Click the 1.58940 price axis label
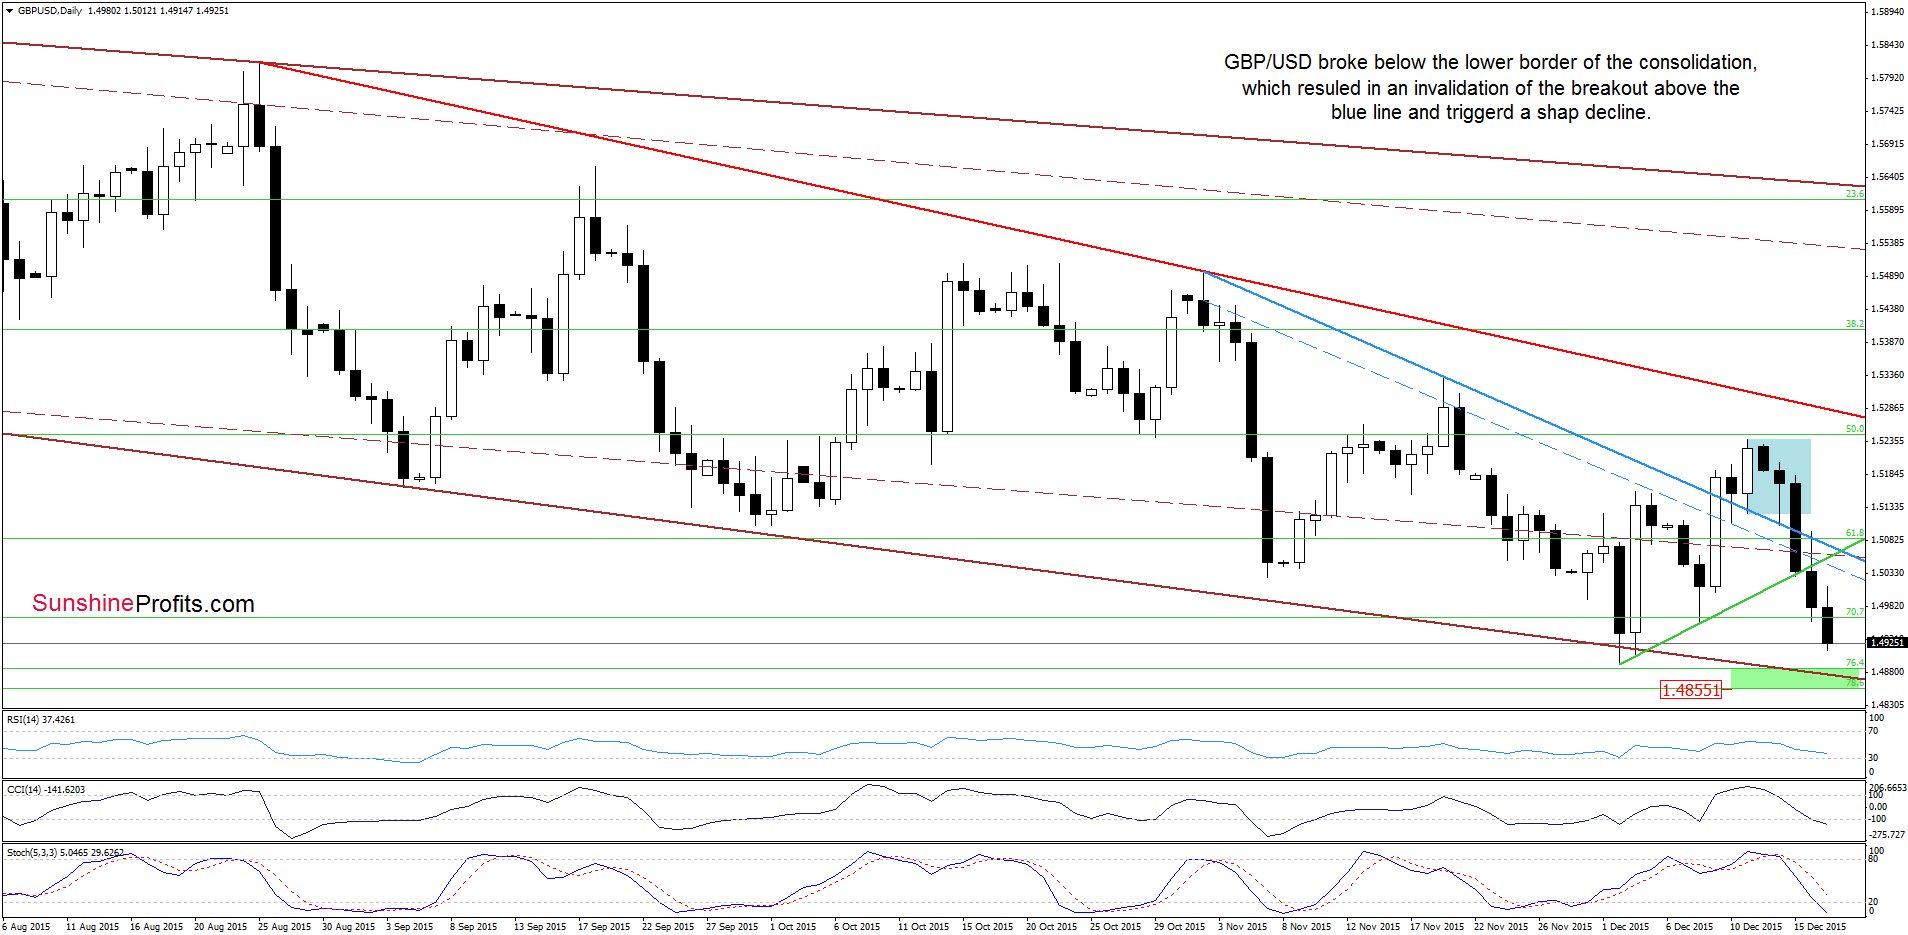The image size is (1908, 935). tap(1887, 12)
